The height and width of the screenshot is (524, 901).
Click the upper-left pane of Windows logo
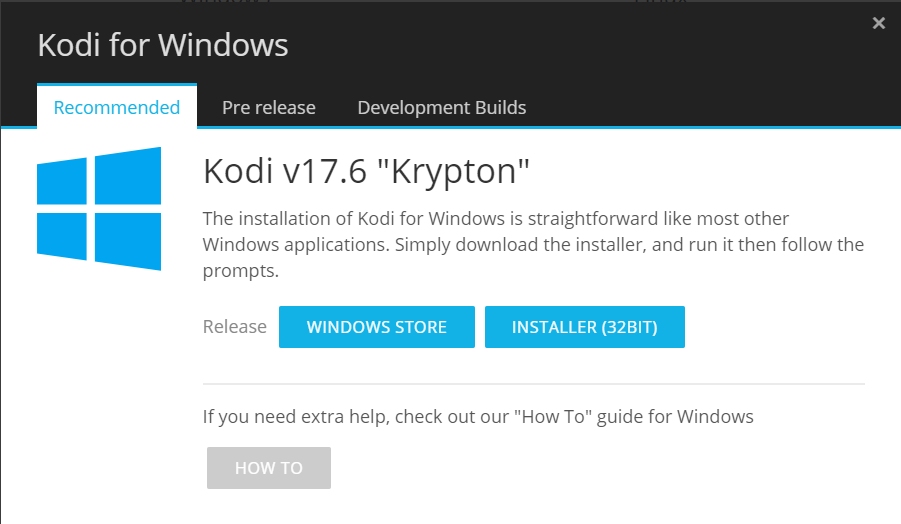[x=61, y=182]
